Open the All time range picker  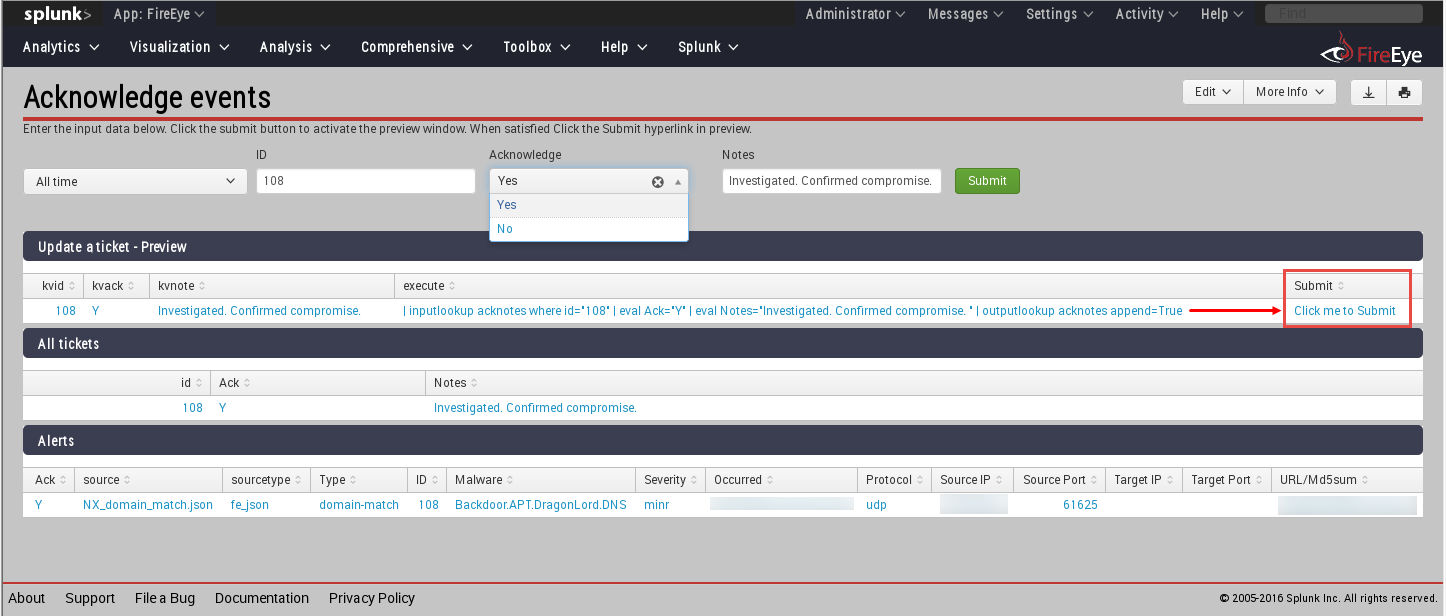135,181
